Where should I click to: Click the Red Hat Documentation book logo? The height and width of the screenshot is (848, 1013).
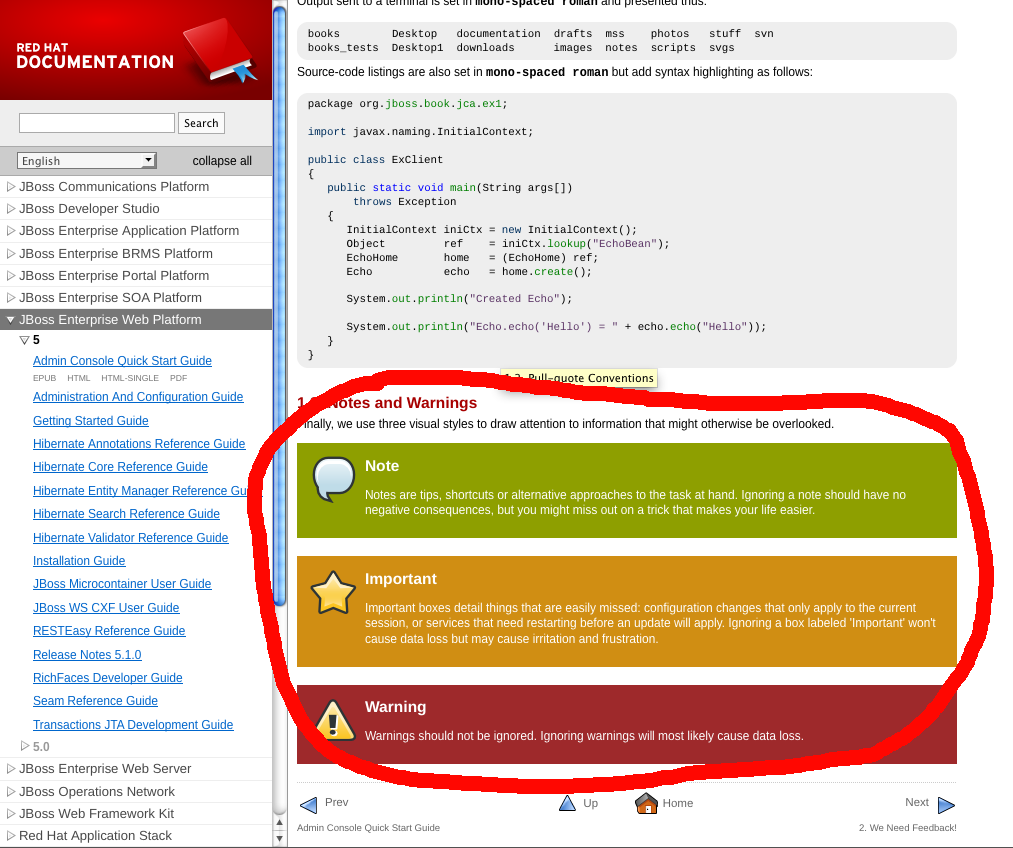click(x=220, y=52)
